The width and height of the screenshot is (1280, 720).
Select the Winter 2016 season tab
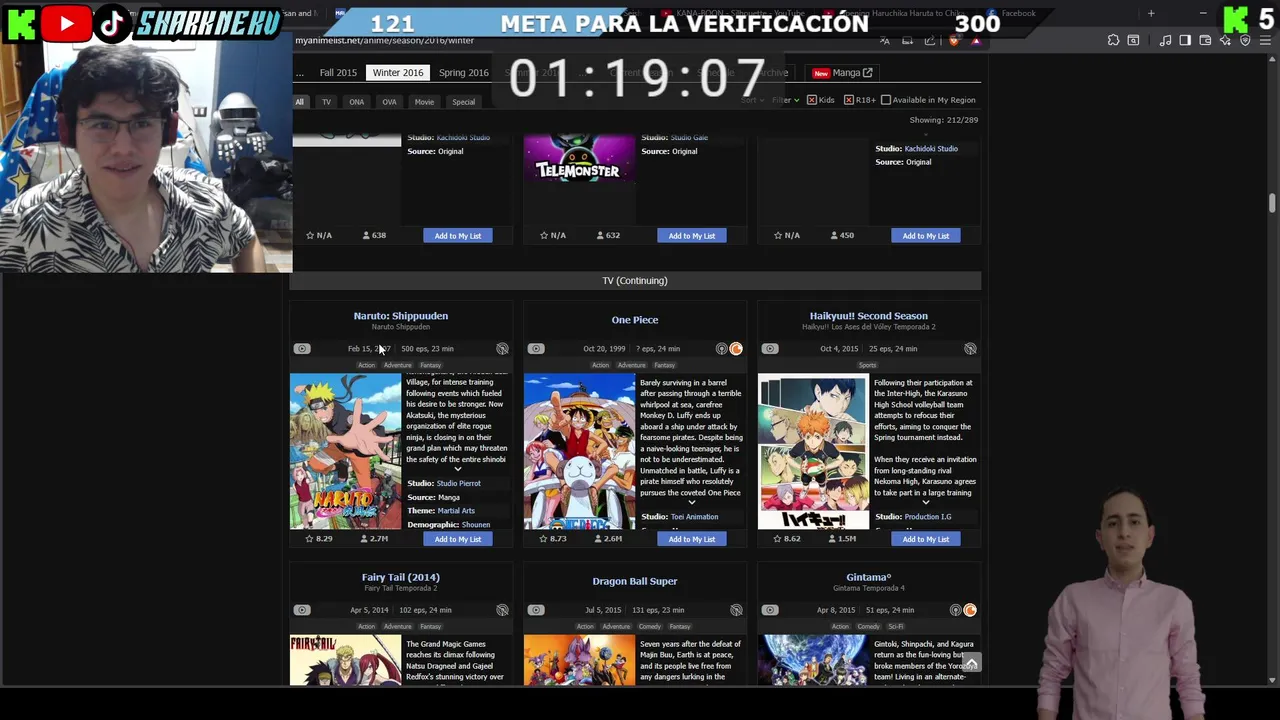398,73
